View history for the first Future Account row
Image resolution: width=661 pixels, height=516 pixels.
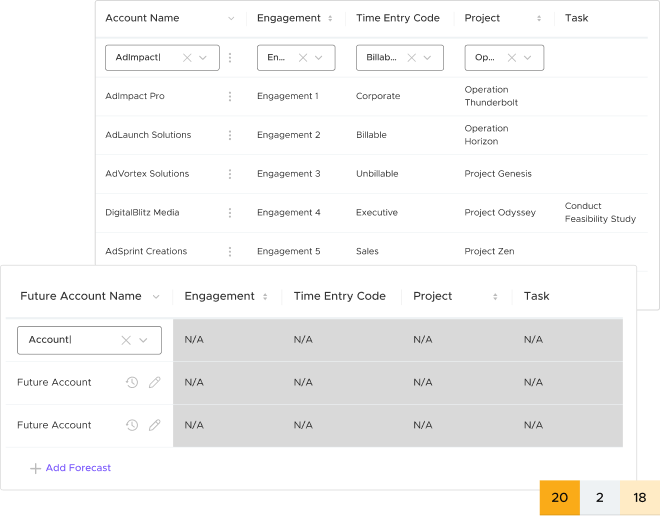tap(132, 383)
